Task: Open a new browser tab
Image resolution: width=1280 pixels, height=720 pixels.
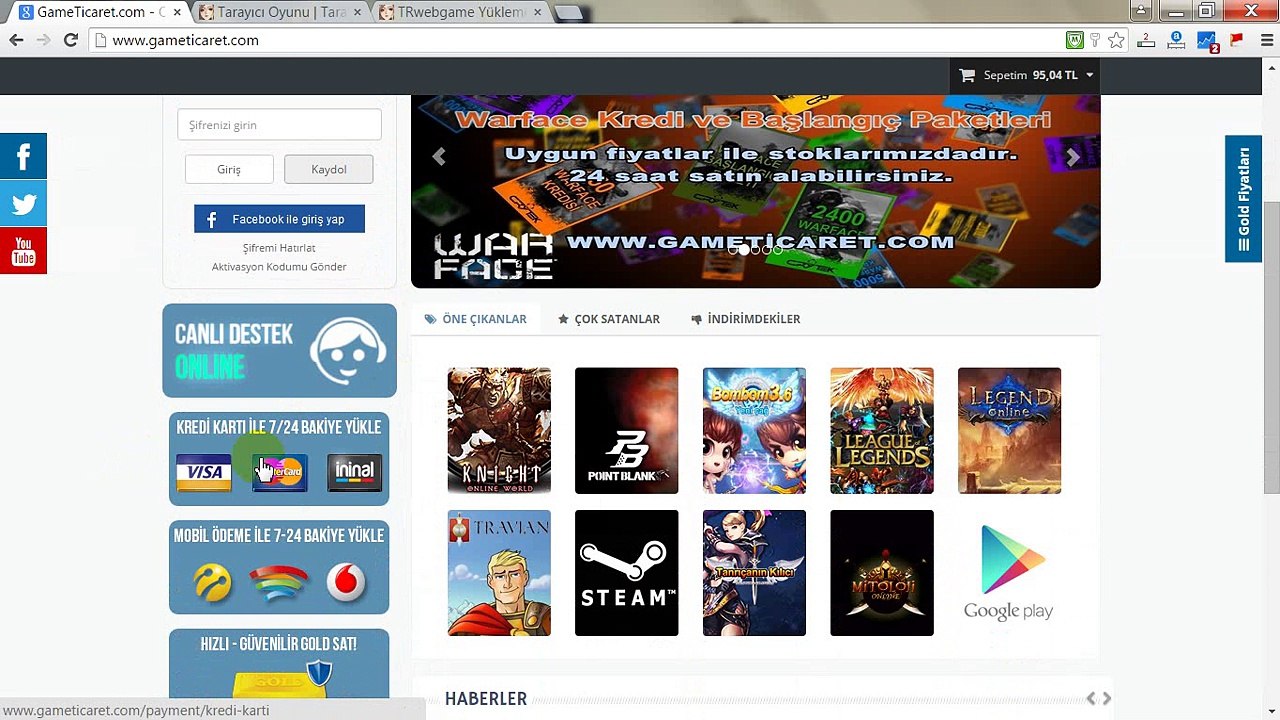Action: coord(568,13)
